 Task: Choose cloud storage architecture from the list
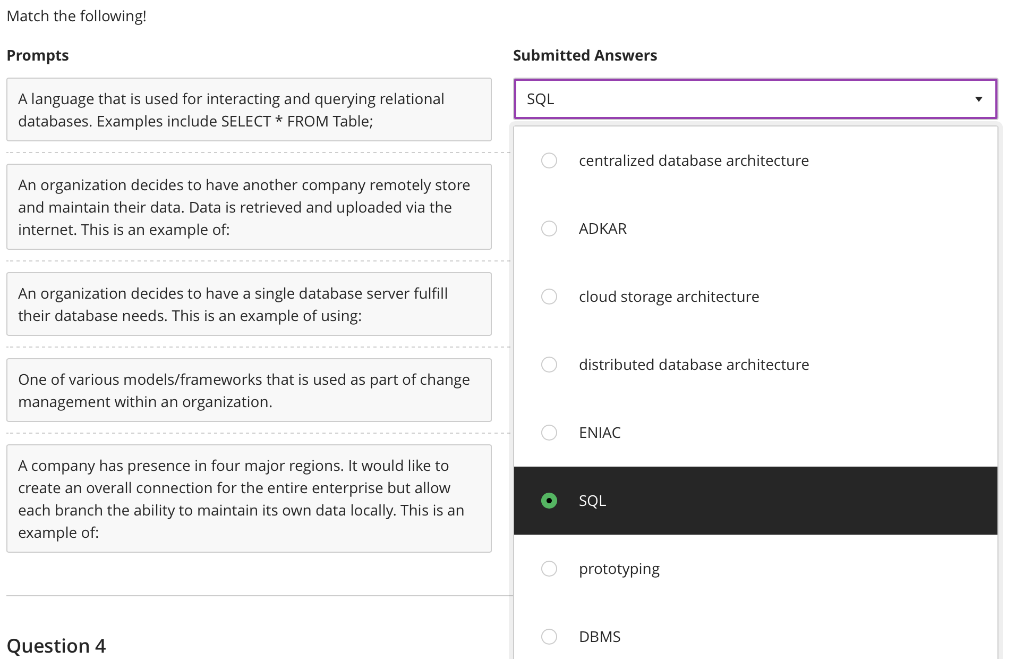point(549,296)
